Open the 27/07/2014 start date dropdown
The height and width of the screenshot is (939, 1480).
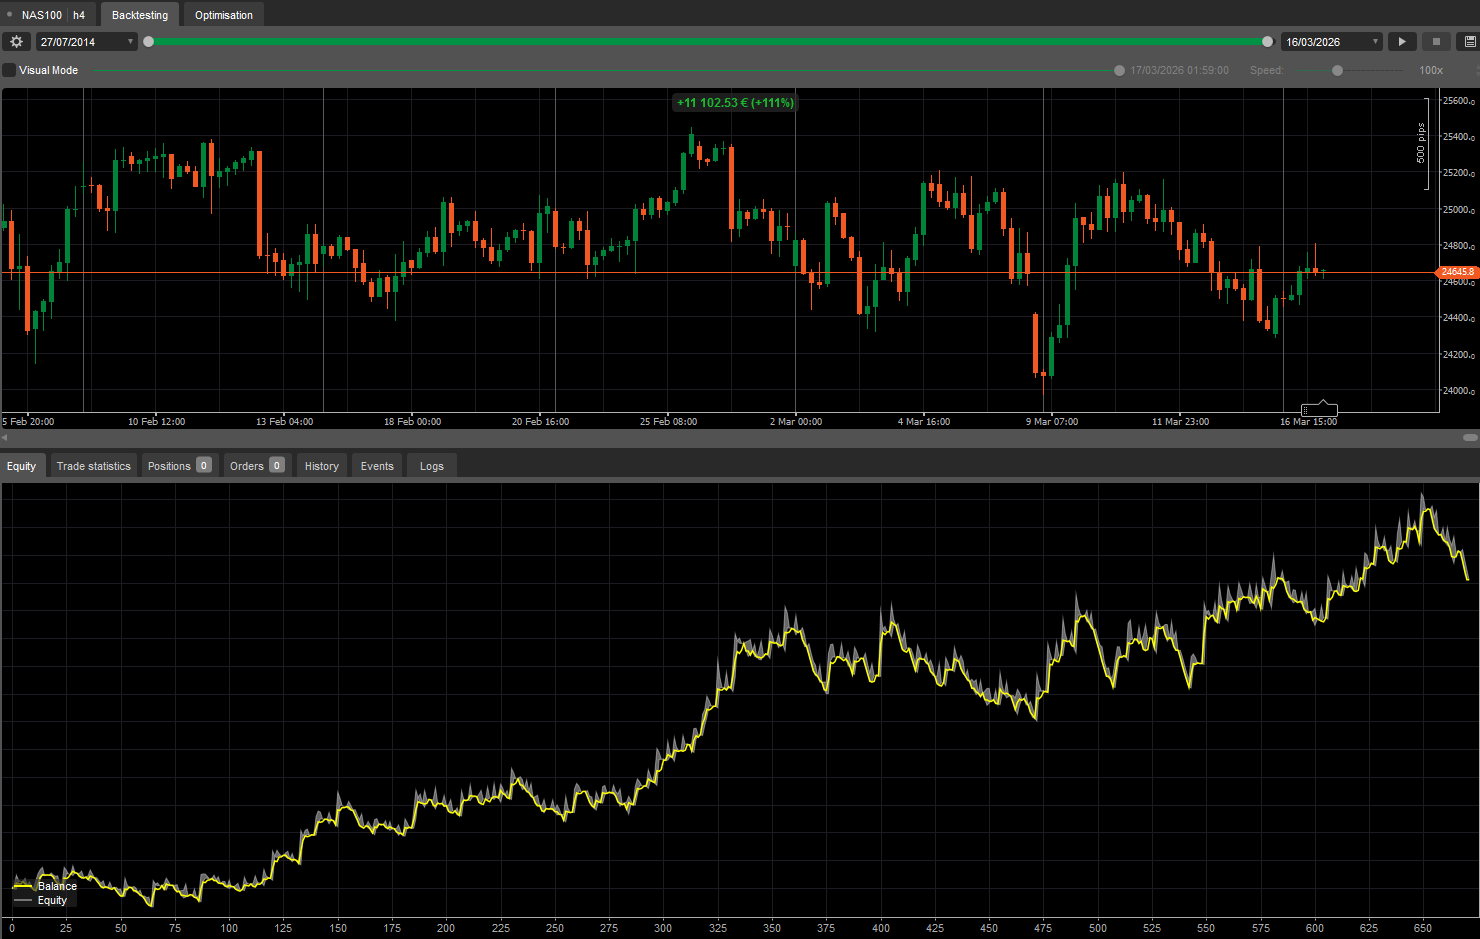click(x=128, y=41)
